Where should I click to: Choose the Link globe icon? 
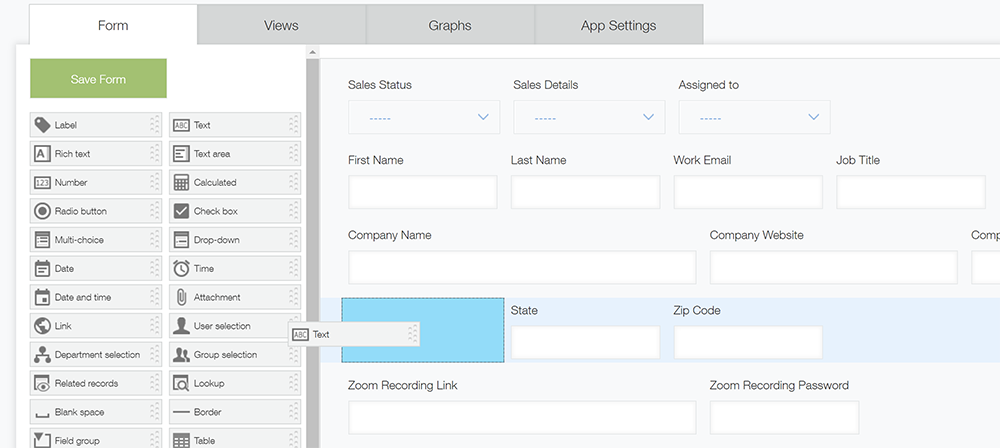(42, 326)
